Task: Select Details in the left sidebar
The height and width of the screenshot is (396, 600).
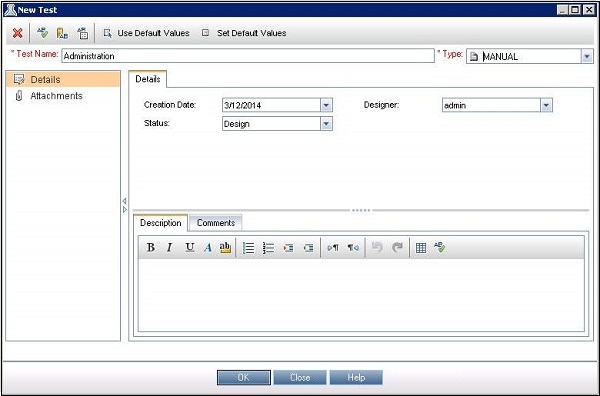Action: point(63,79)
